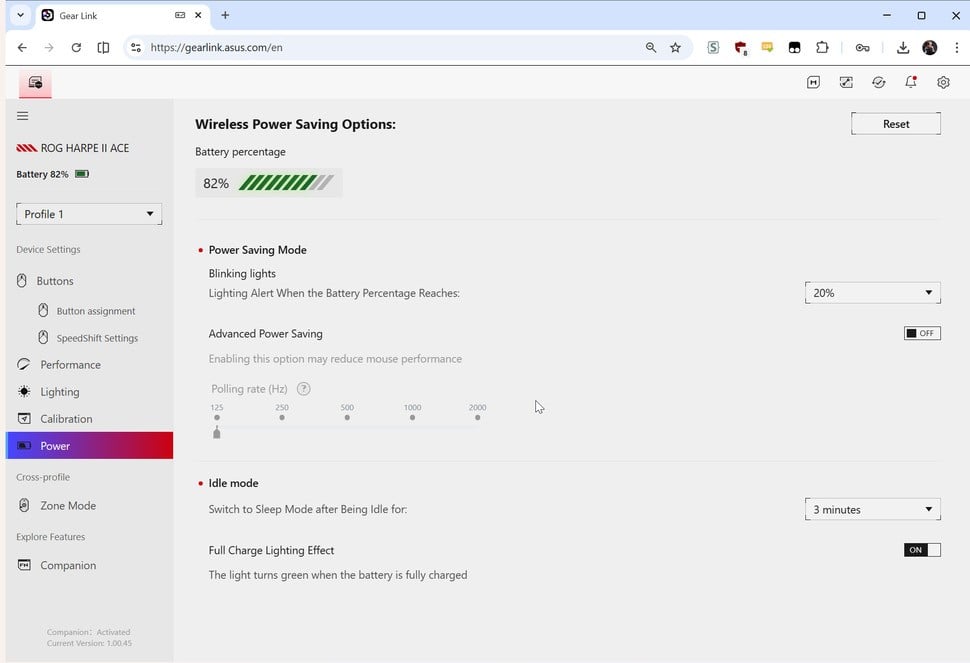Image resolution: width=970 pixels, height=663 pixels.
Task: Click the password key icon in browser toolbar
Action: pos(862,48)
